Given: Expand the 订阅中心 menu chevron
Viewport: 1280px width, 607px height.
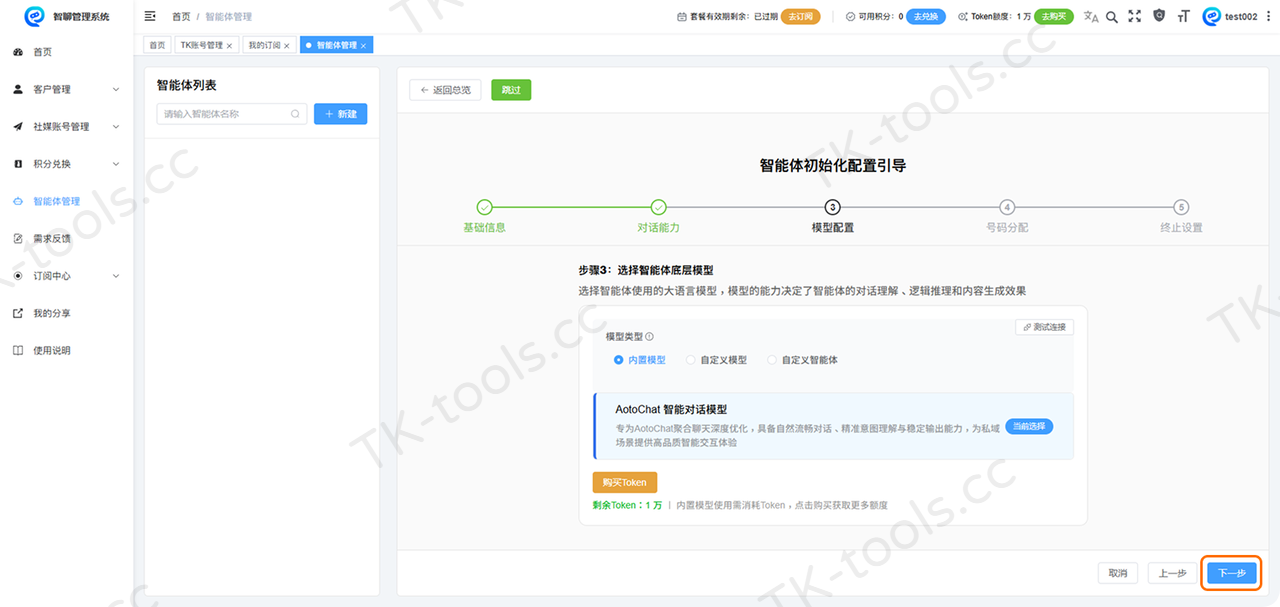Looking at the screenshot, I should click(115, 276).
